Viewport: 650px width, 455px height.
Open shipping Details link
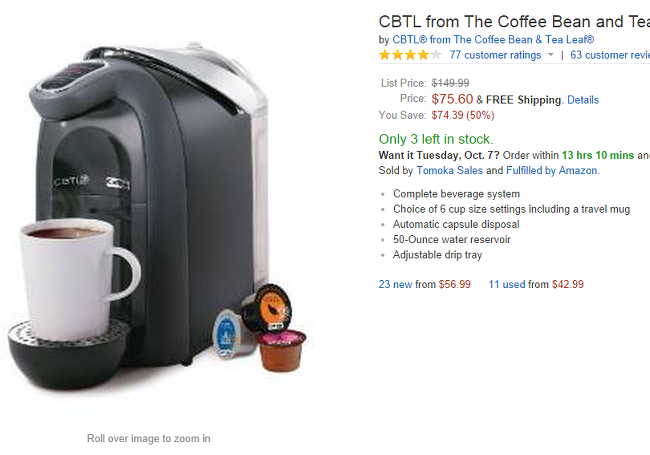point(583,100)
